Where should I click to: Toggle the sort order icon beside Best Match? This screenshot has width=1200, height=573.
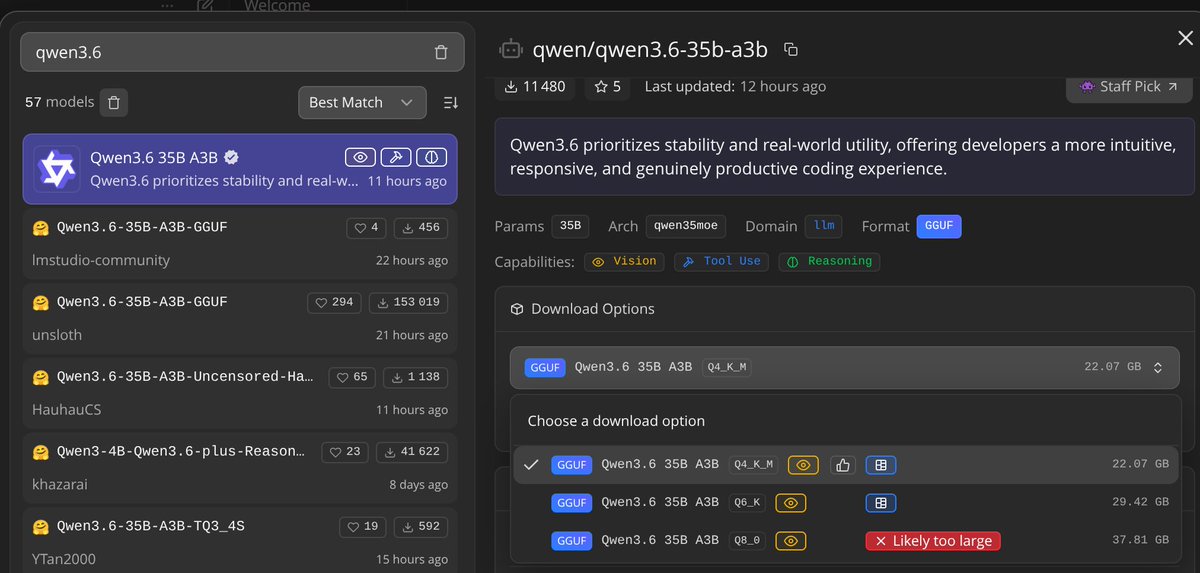pos(451,102)
